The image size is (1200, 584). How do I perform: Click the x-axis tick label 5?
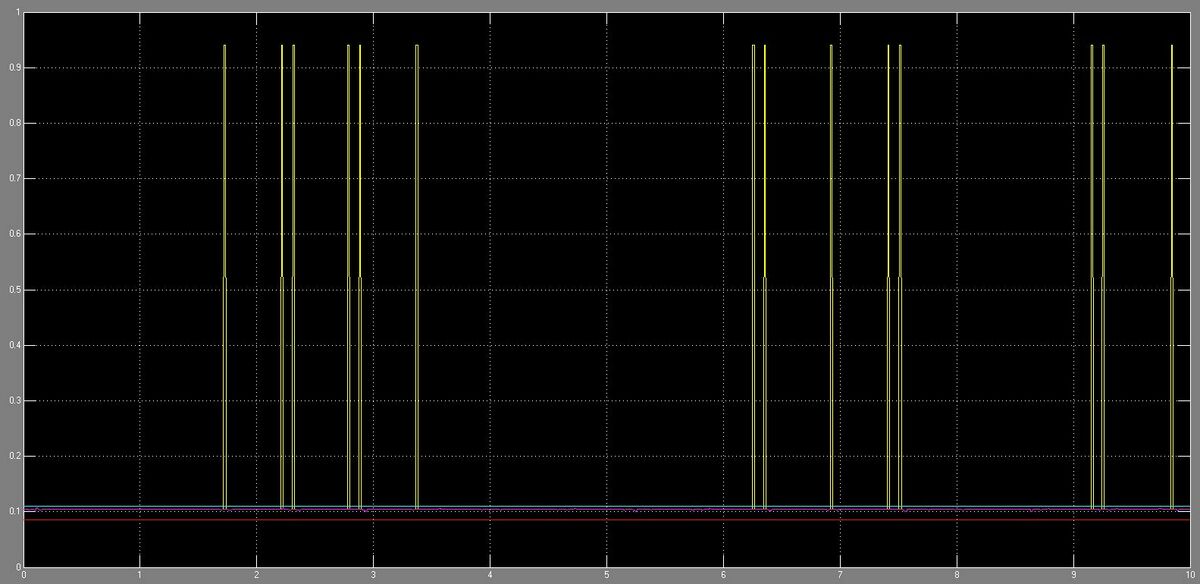pos(607,576)
